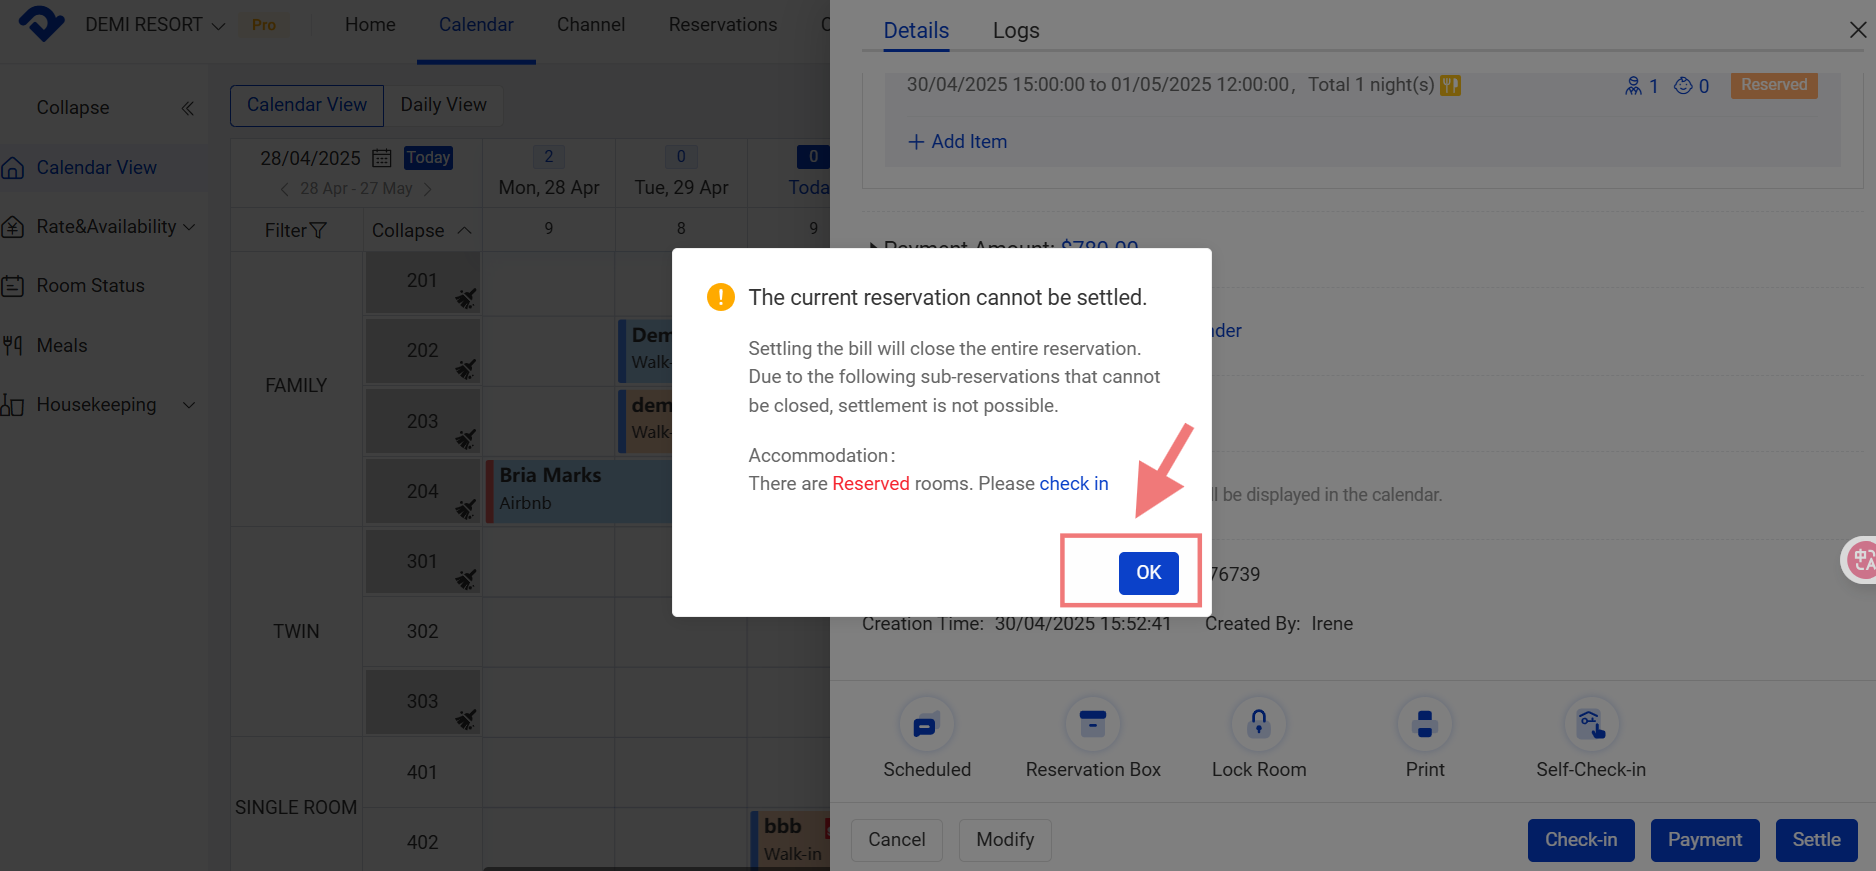Open the calendar date picker icon
Viewport: 1876px width, 871px height.
click(381, 158)
